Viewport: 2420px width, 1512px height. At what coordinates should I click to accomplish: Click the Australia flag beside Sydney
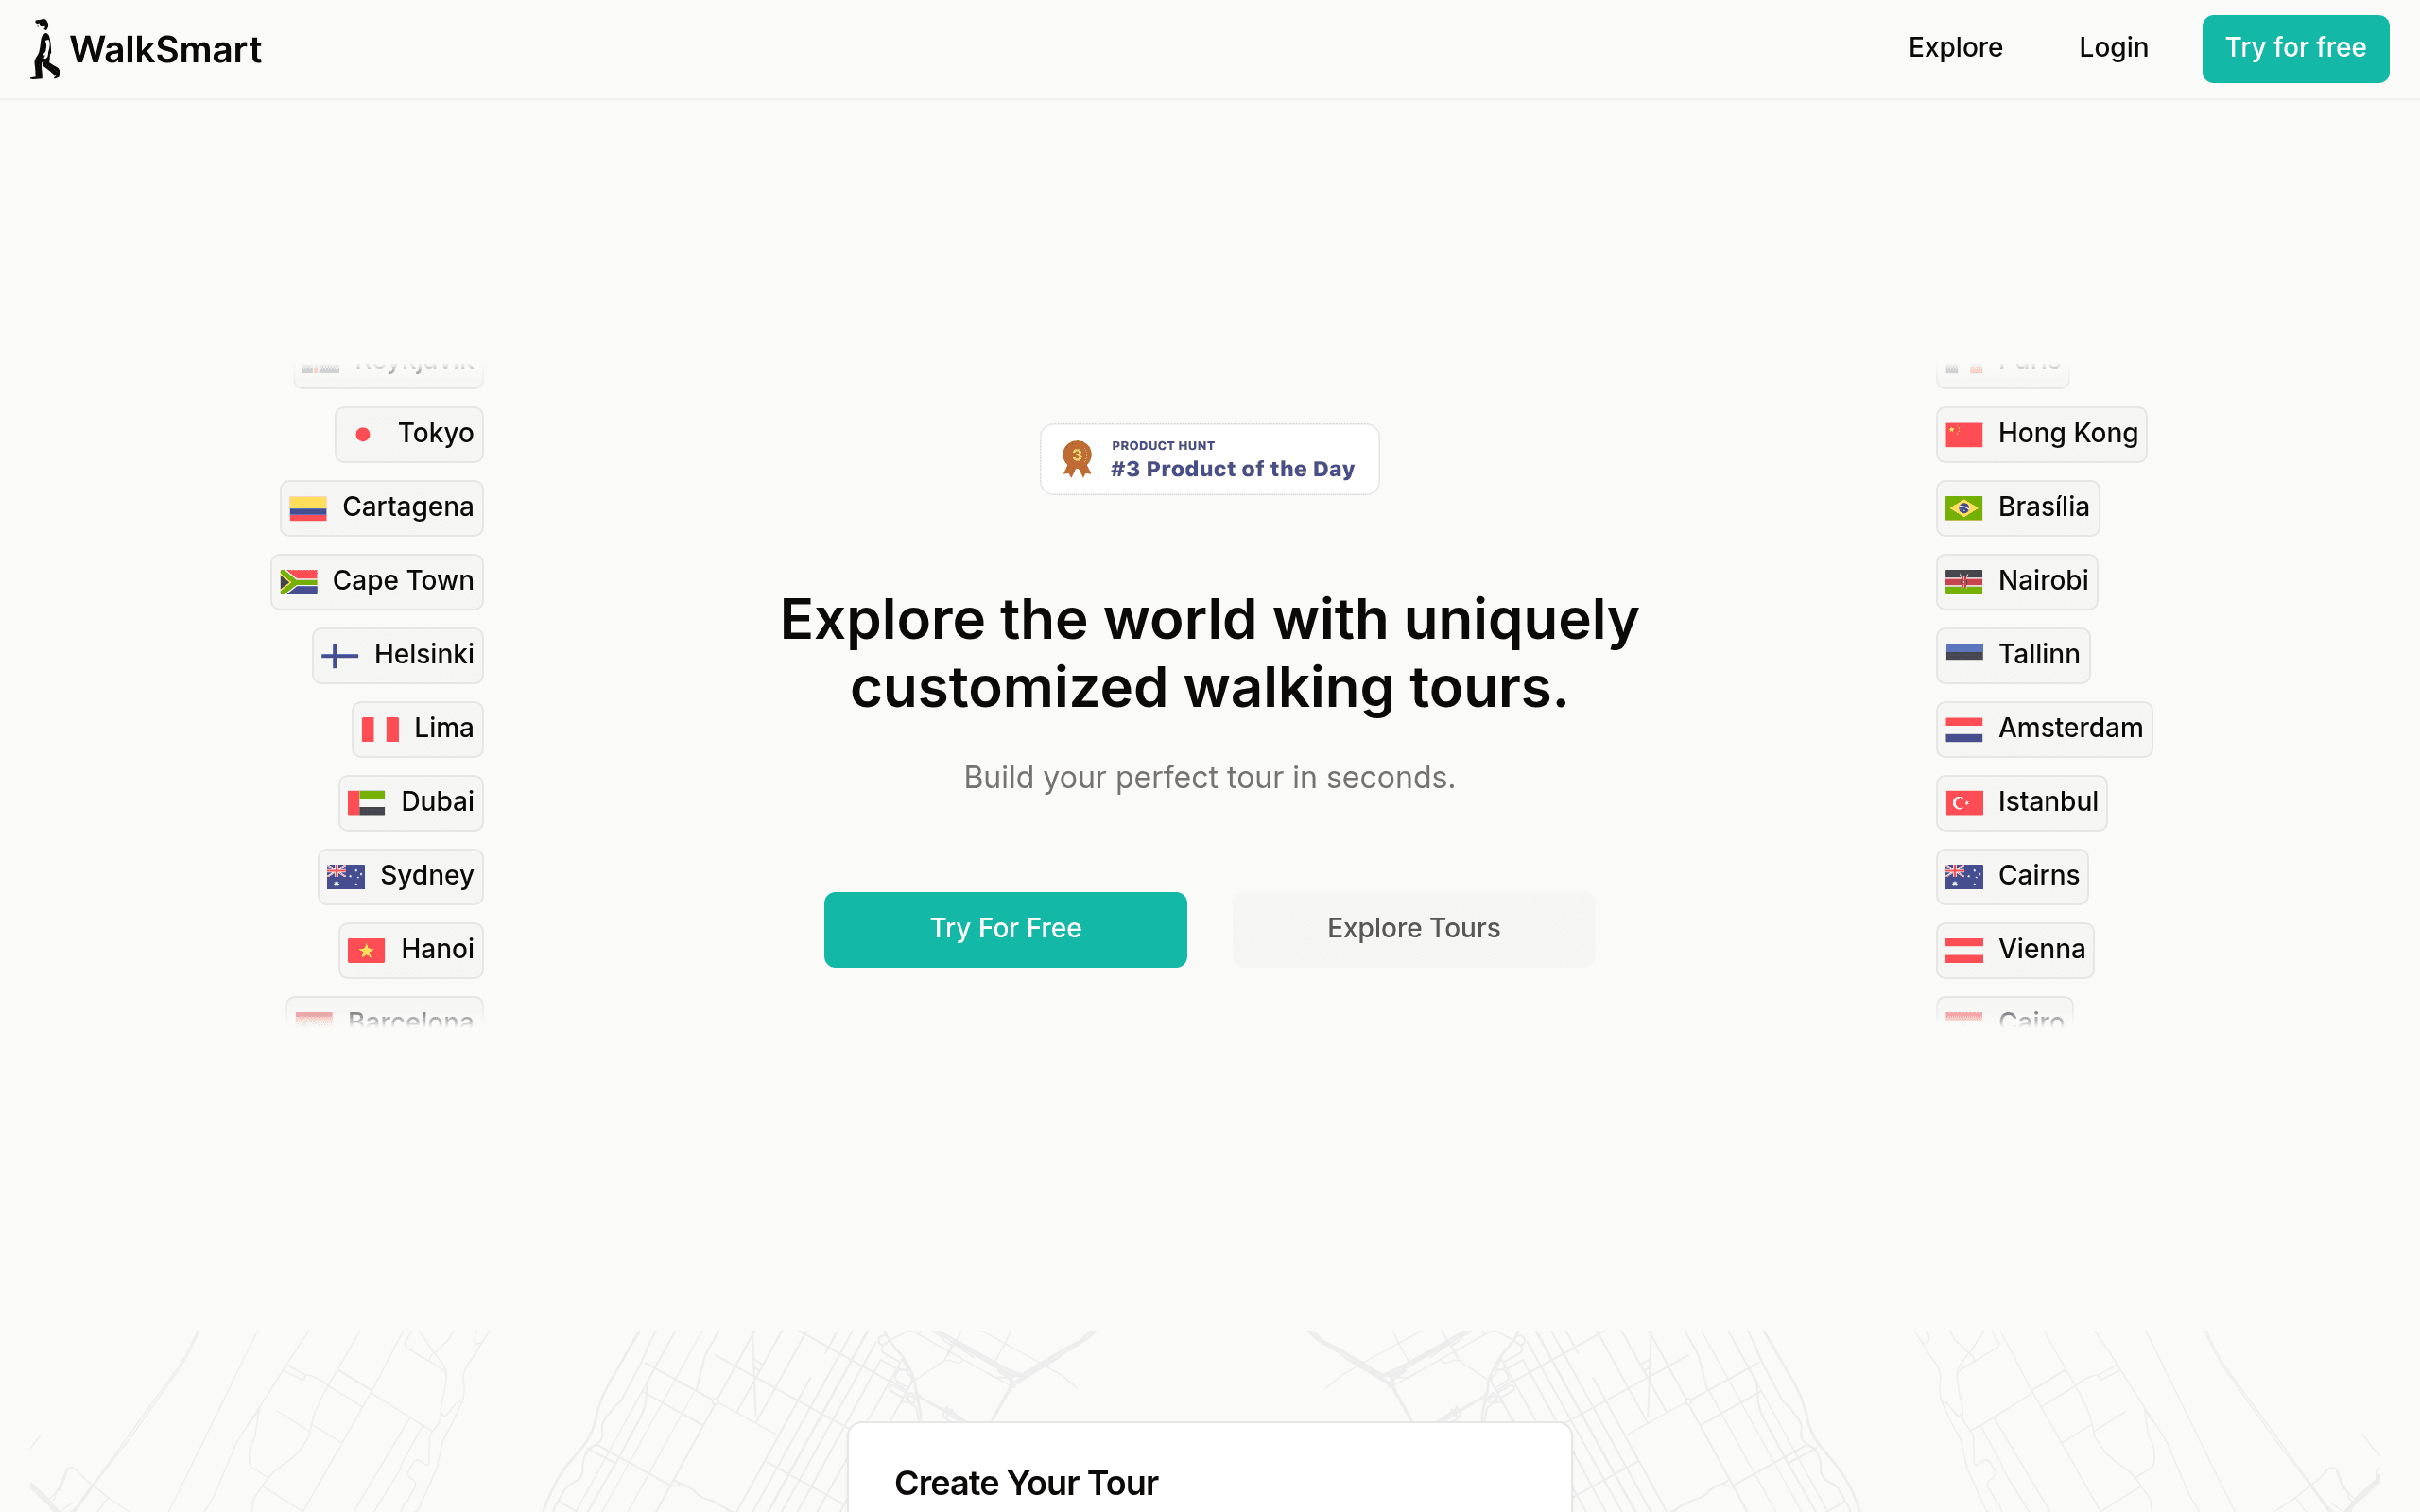(346, 877)
